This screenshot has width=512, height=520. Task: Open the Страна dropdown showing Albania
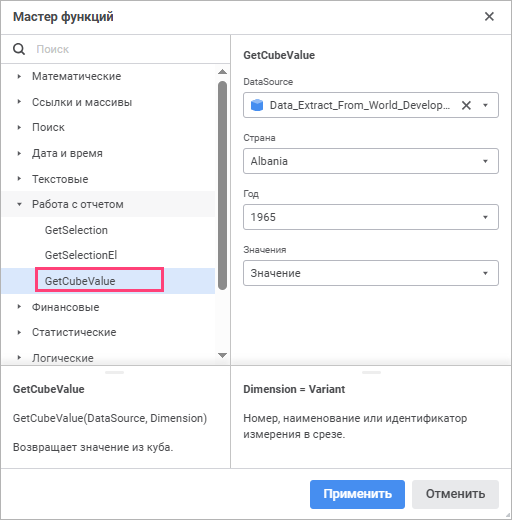pyautogui.click(x=371, y=161)
